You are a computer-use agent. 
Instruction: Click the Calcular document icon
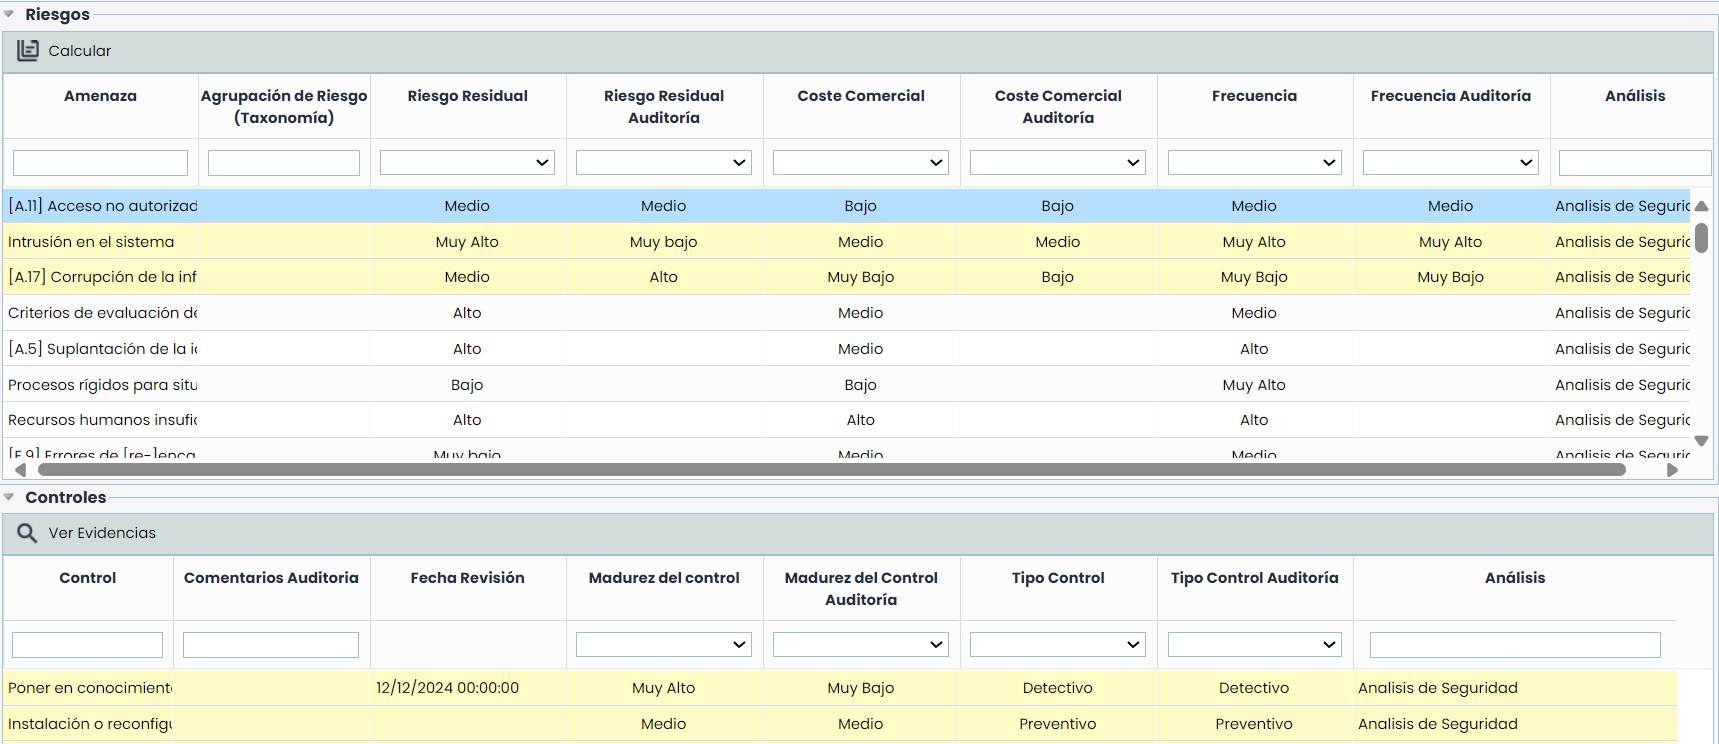coord(28,51)
